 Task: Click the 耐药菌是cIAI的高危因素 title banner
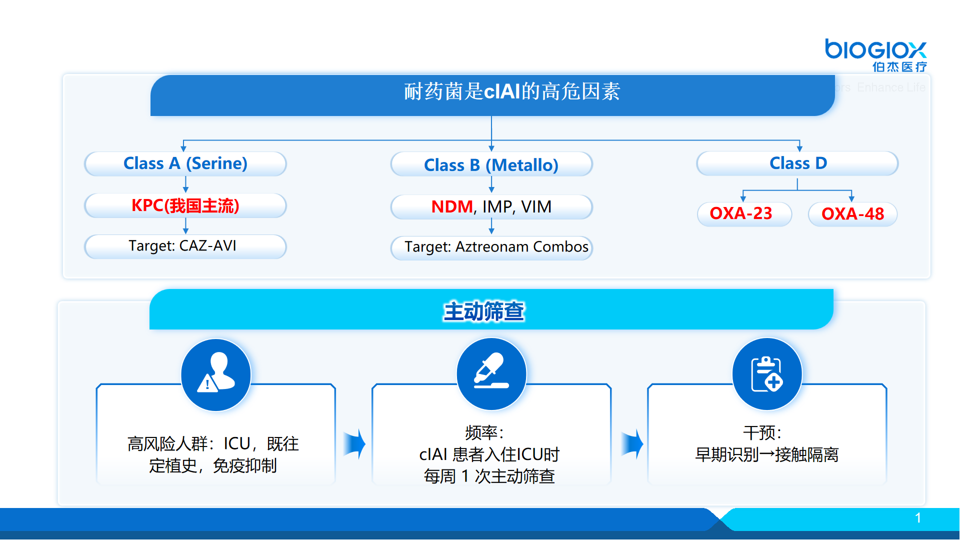pyautogui.click(x=491, y=93)
